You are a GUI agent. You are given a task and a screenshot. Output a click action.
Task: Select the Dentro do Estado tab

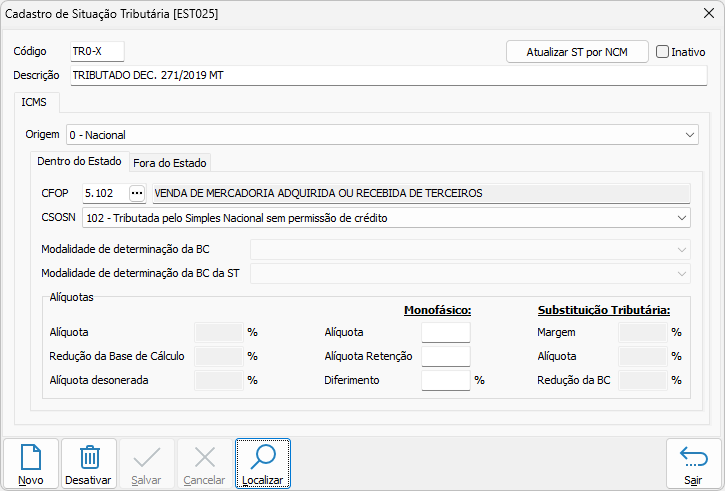tap(79, 161)
